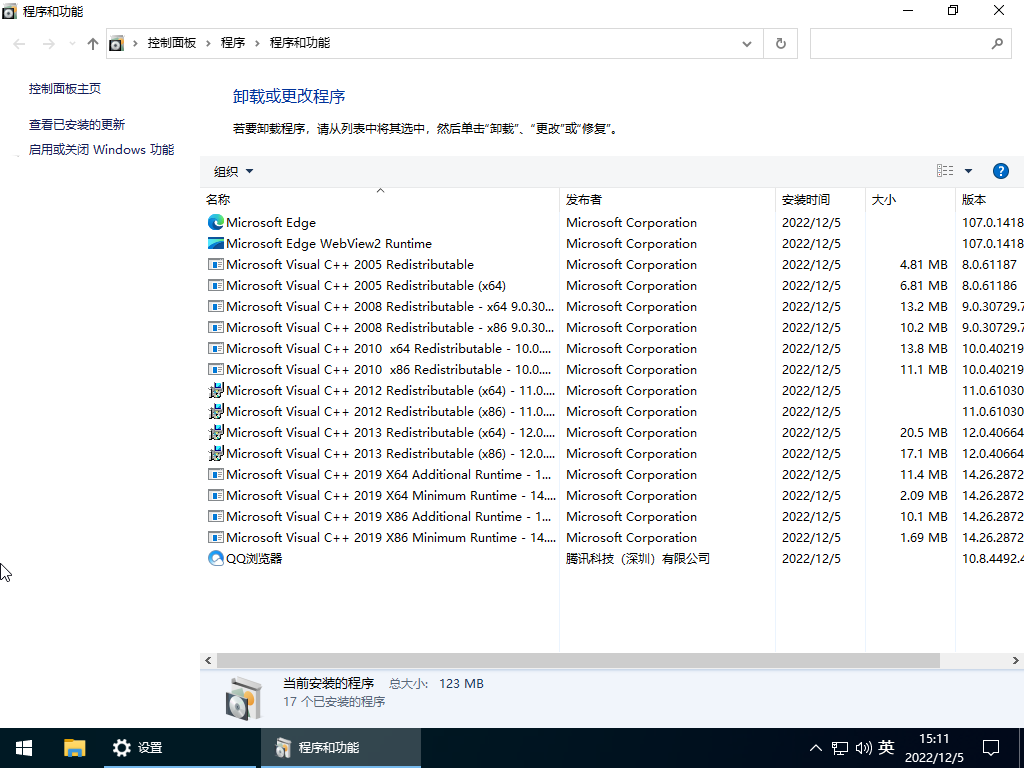Image resolution: width=1024 pixels, height=768 pixels.
Task: Click the search magnifier icon
Action: 997,44
